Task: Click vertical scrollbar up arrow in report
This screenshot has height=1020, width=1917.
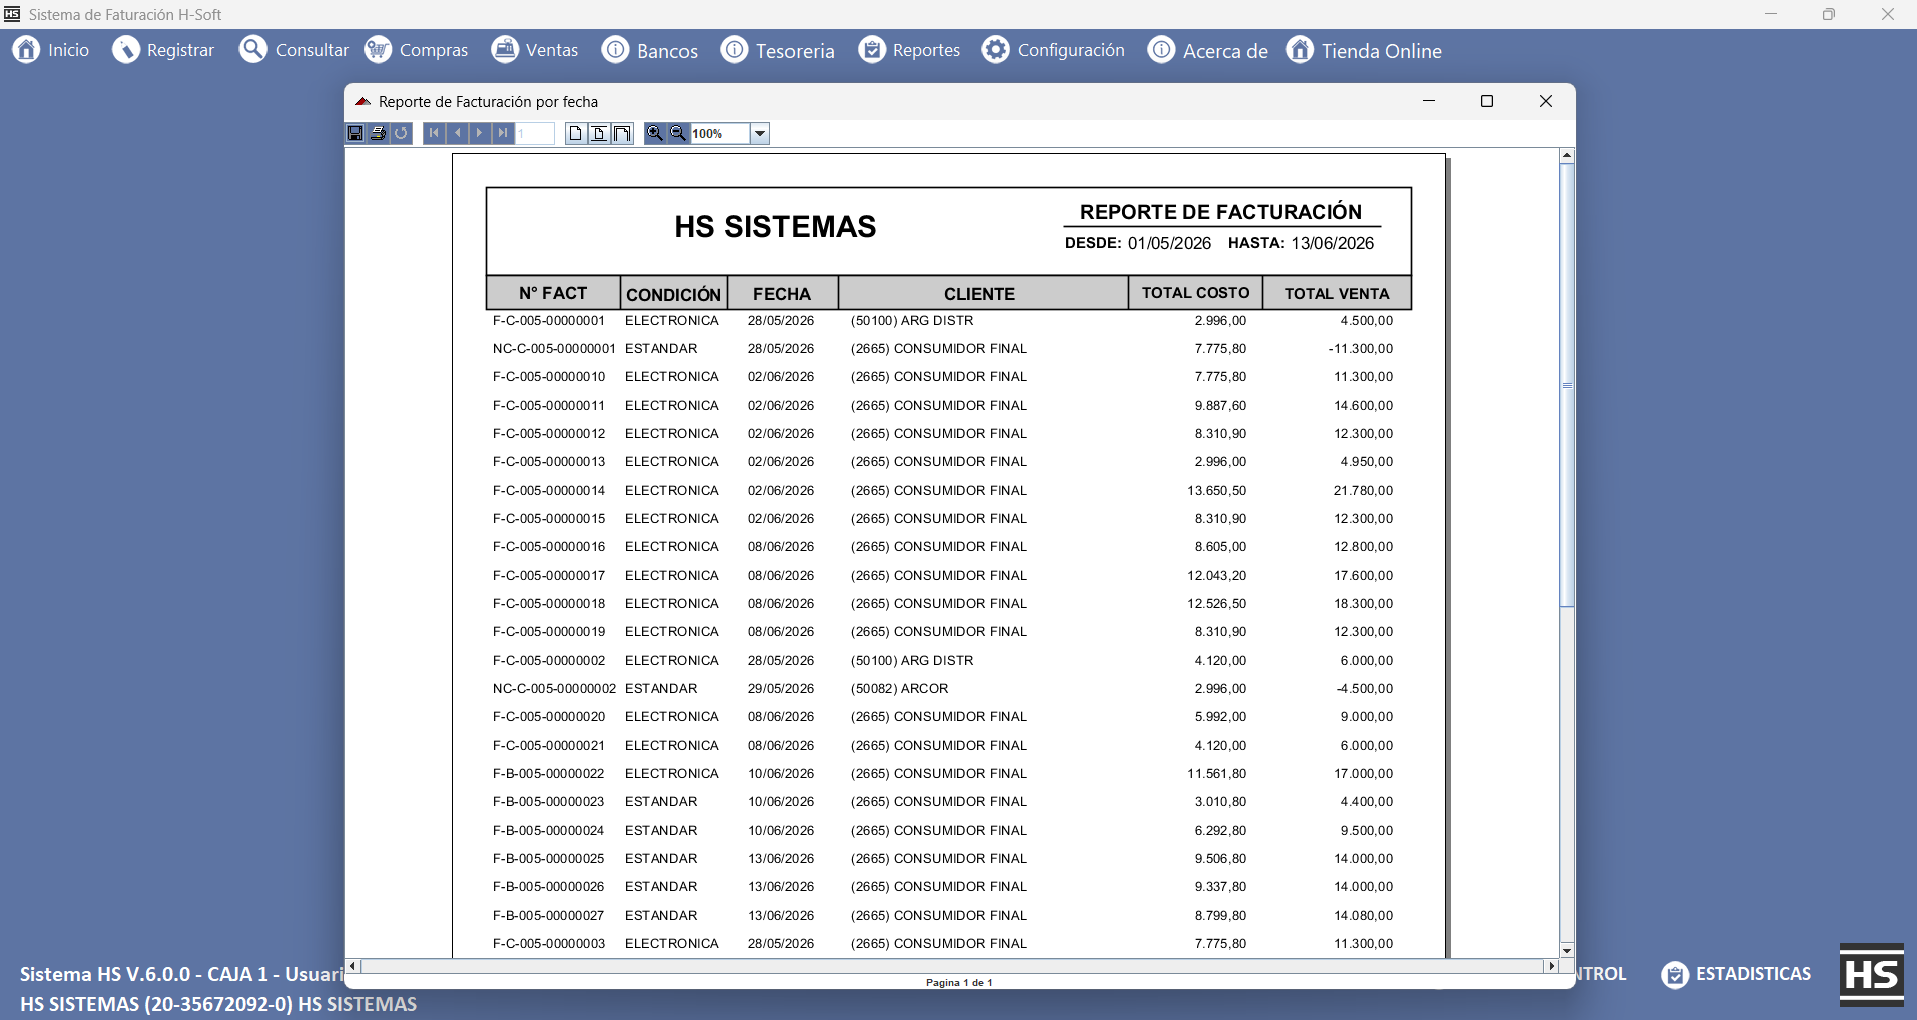Action: (1567, 156)
